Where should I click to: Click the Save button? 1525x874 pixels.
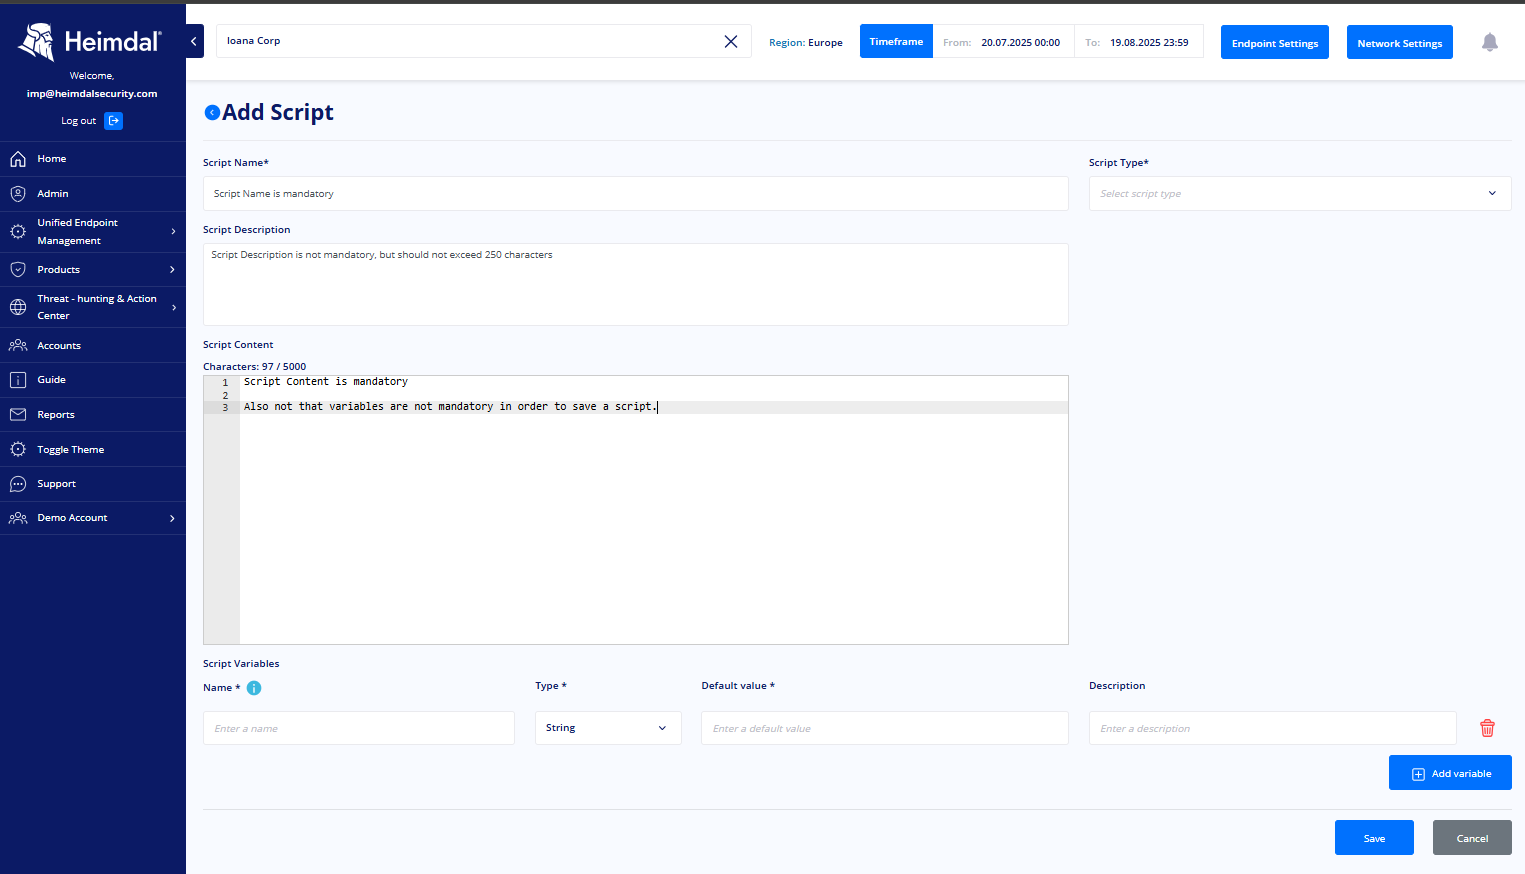click(x=1373, y=838)
